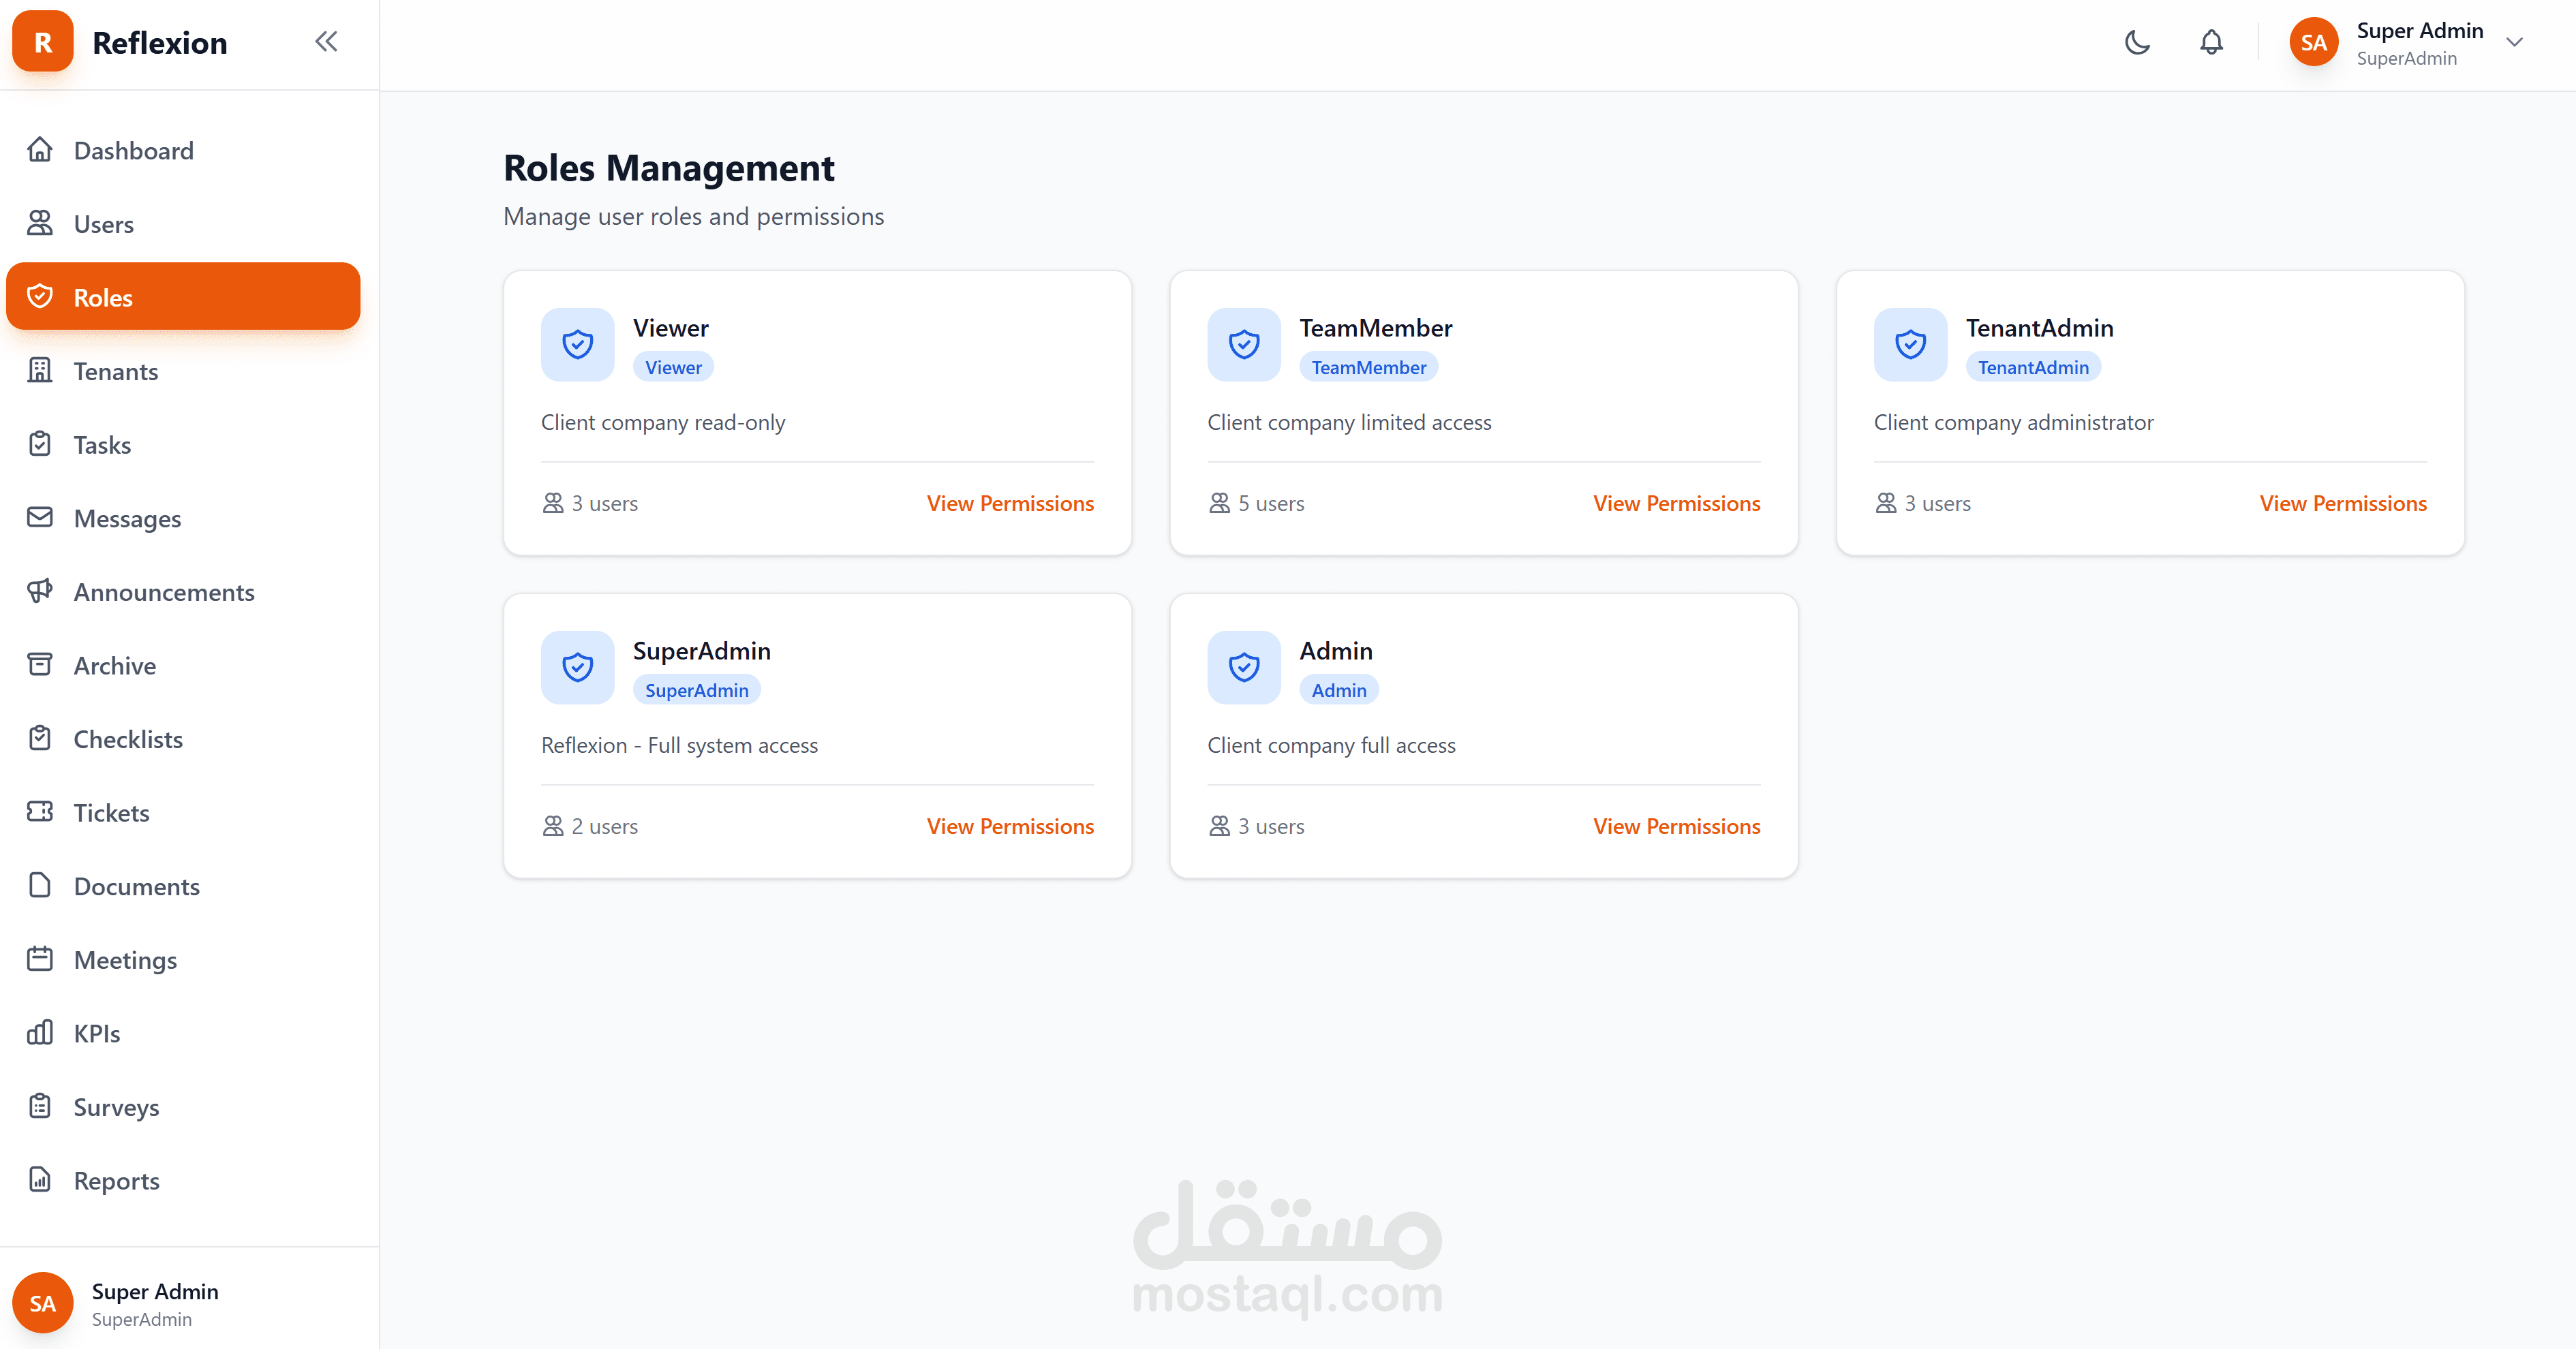View Permissions for the Viewer role
Viewport: 2576px width, 1349px height.
click(1010, 504)
